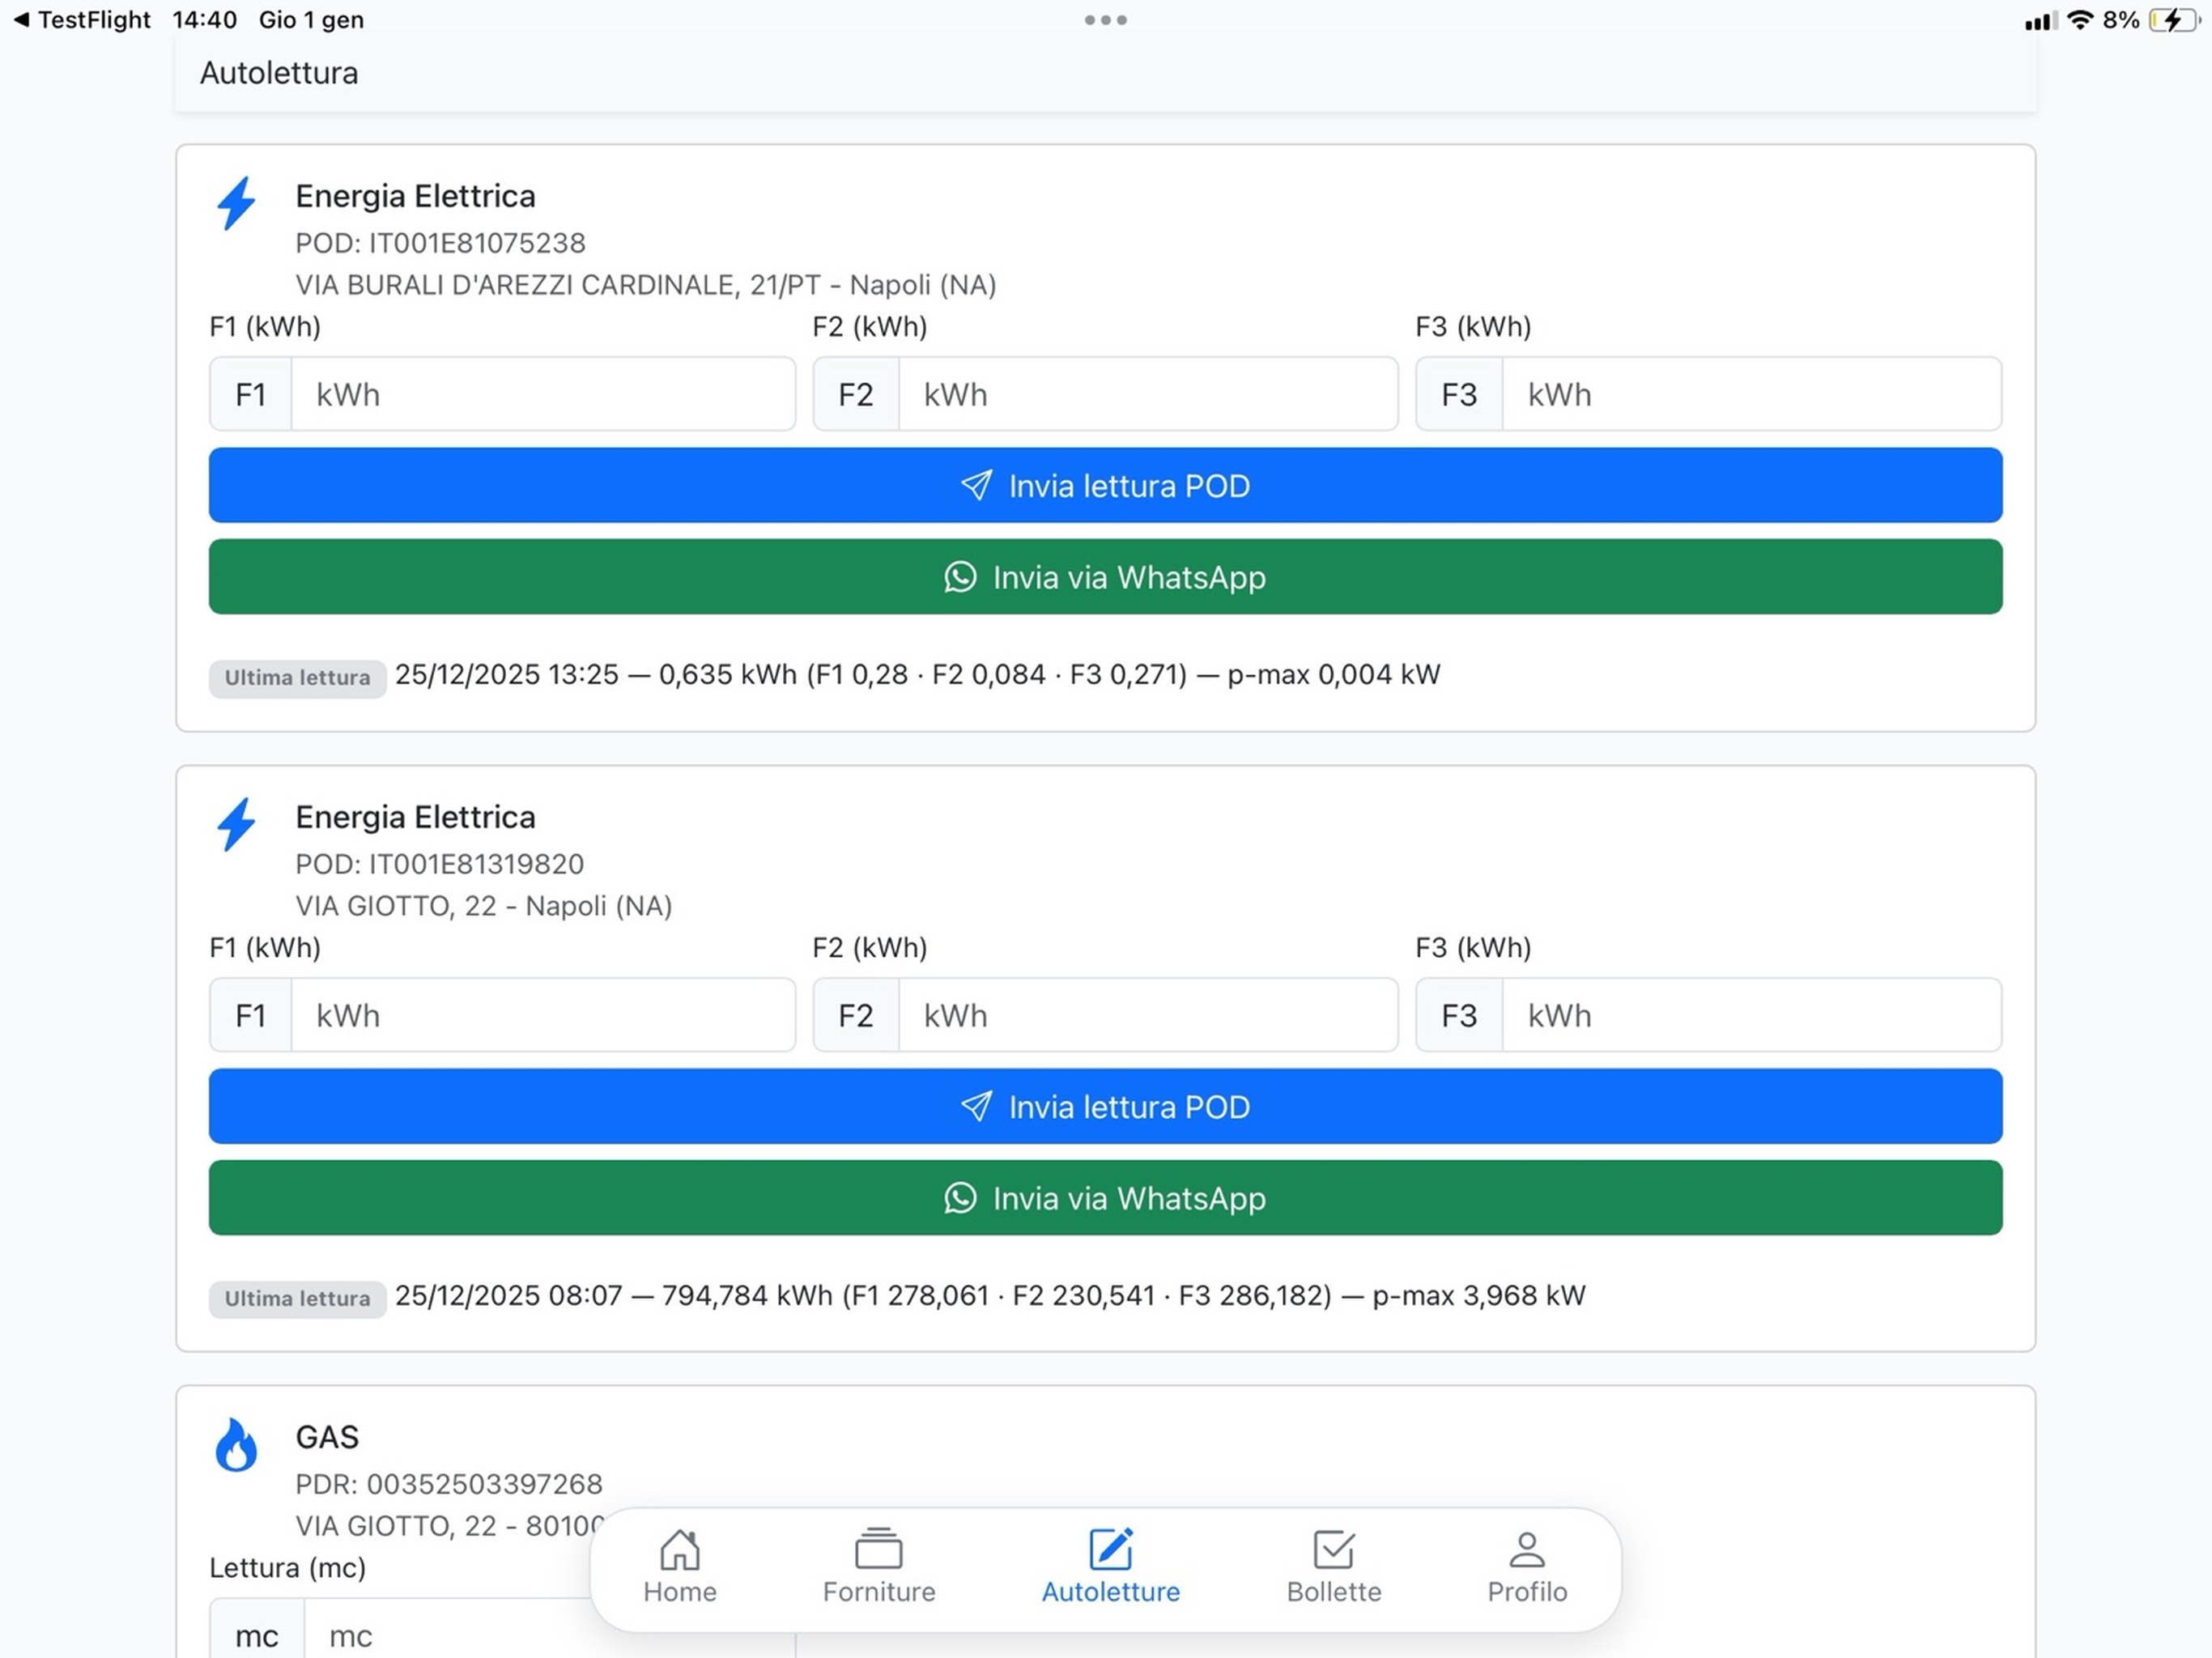This screenshot has height=1658, width=2212.
Task: Focus F2 kWh field for POD IT001E81319820
Action: [x=1148, y=1015]
